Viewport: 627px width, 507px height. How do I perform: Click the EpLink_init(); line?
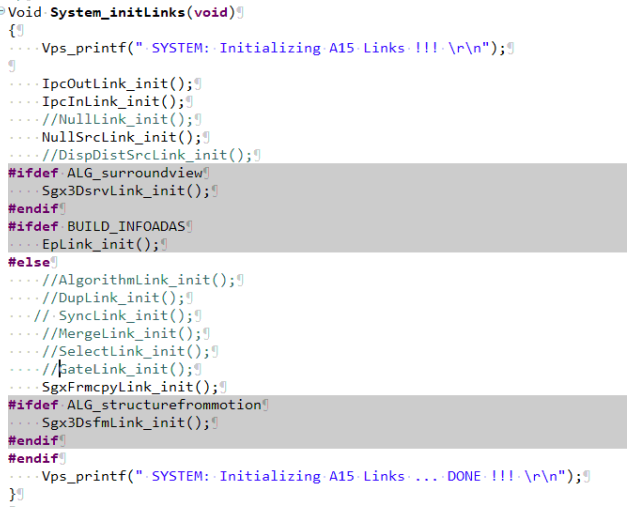point(101,244)
